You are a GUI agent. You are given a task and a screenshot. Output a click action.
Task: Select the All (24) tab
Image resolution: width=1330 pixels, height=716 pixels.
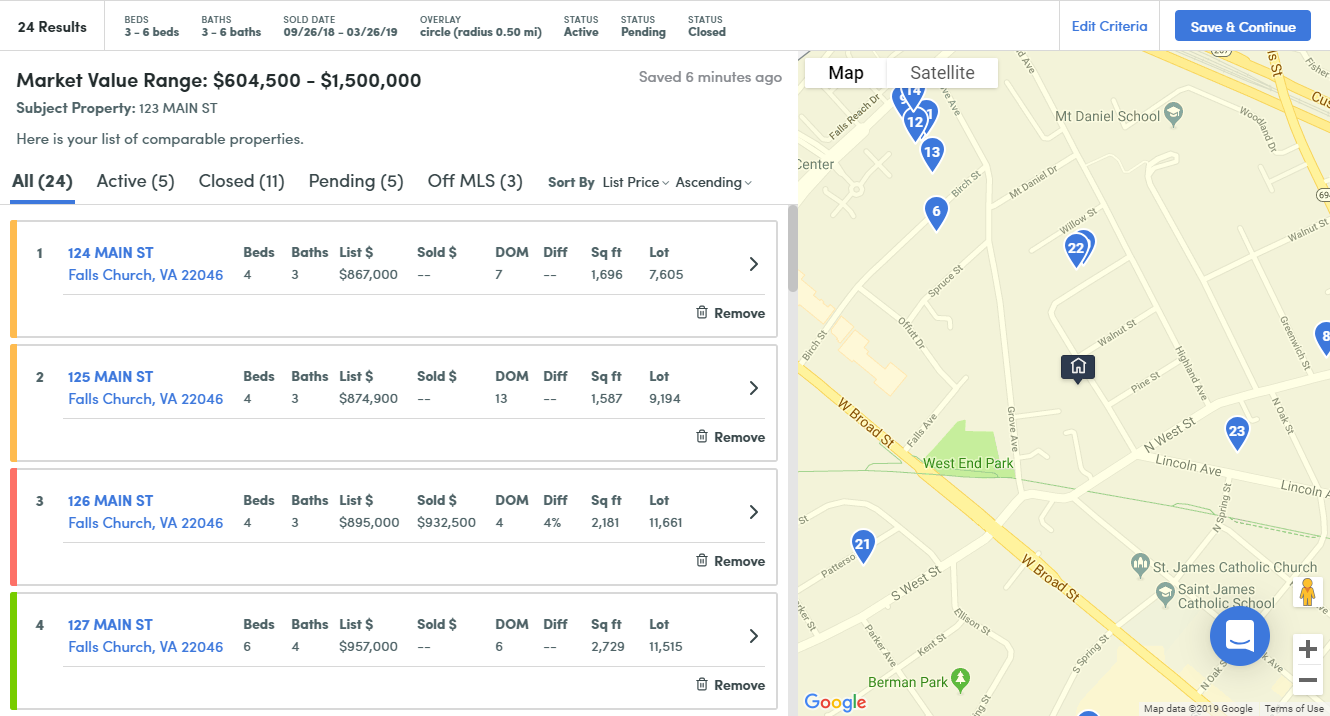click(43, 181)
